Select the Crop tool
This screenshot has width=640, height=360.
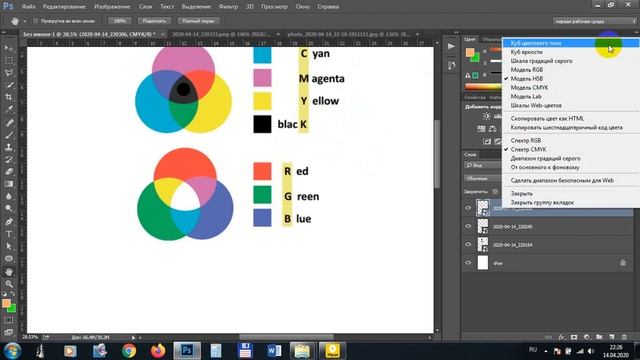tap(9, 97)
